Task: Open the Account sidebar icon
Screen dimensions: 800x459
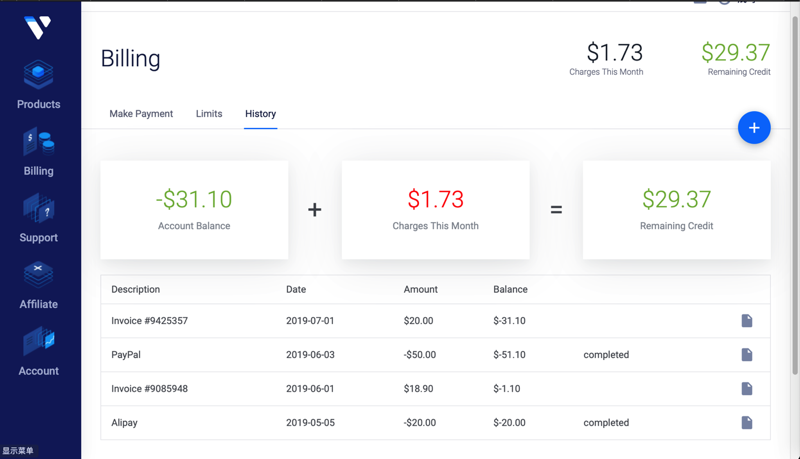Action: (x=38, y=342)
